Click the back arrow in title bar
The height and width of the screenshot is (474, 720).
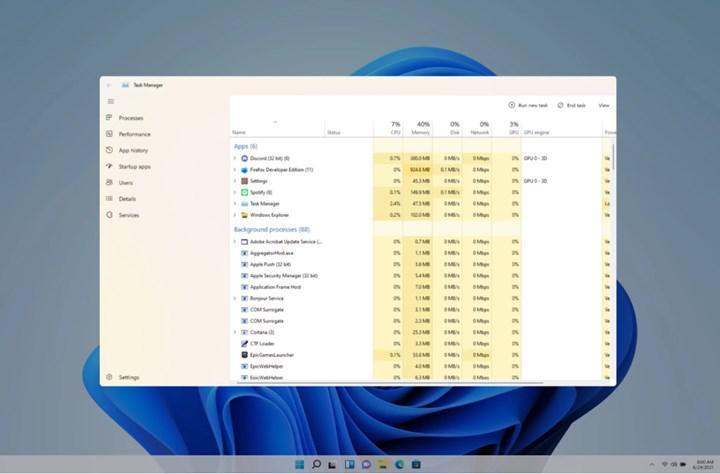pos(109,85)
